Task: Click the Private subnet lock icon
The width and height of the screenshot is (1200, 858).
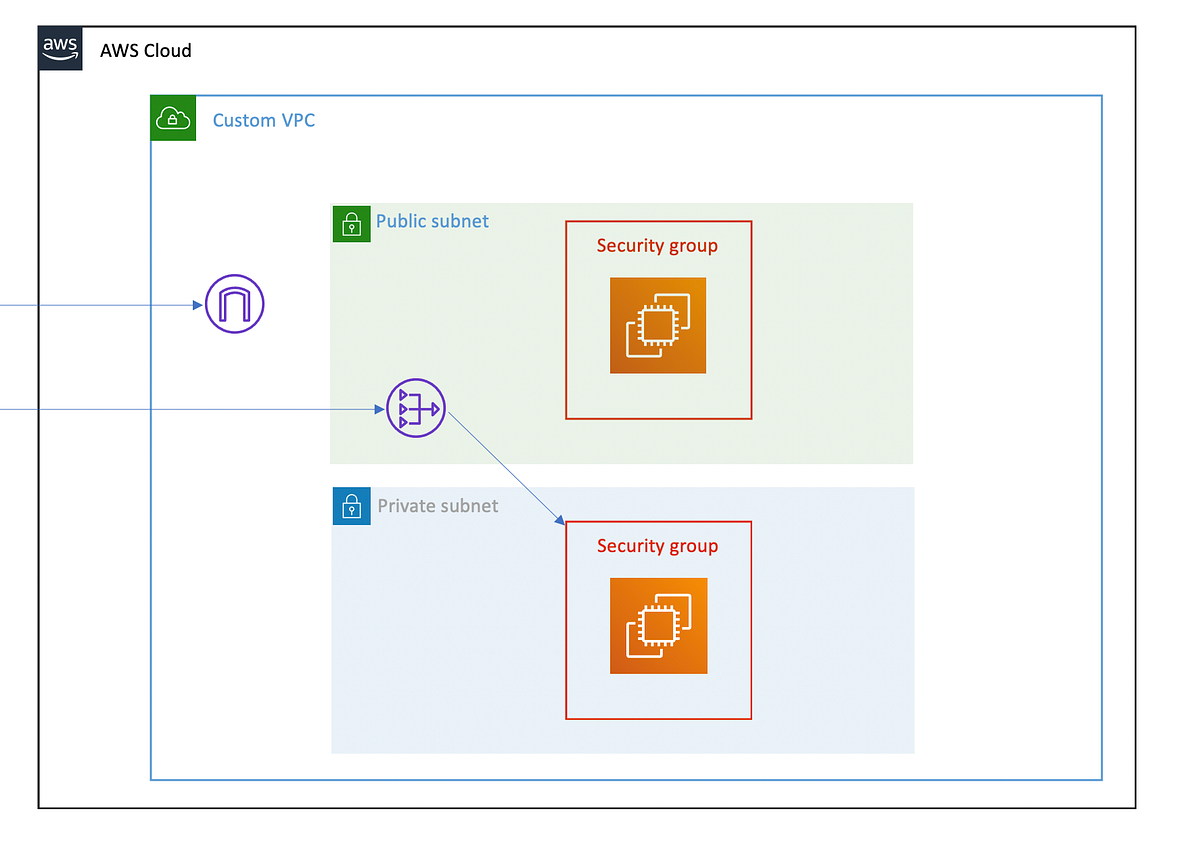Action: [351, 506]
